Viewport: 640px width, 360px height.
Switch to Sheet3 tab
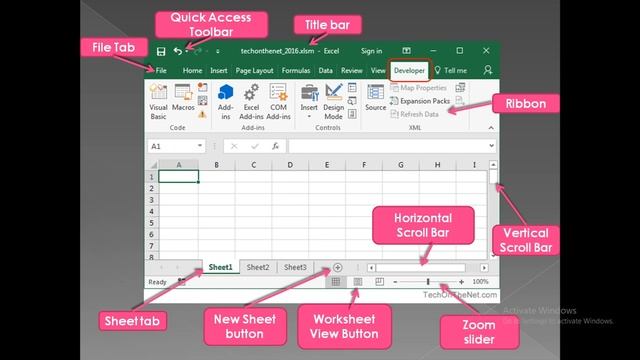click(295, 267)
